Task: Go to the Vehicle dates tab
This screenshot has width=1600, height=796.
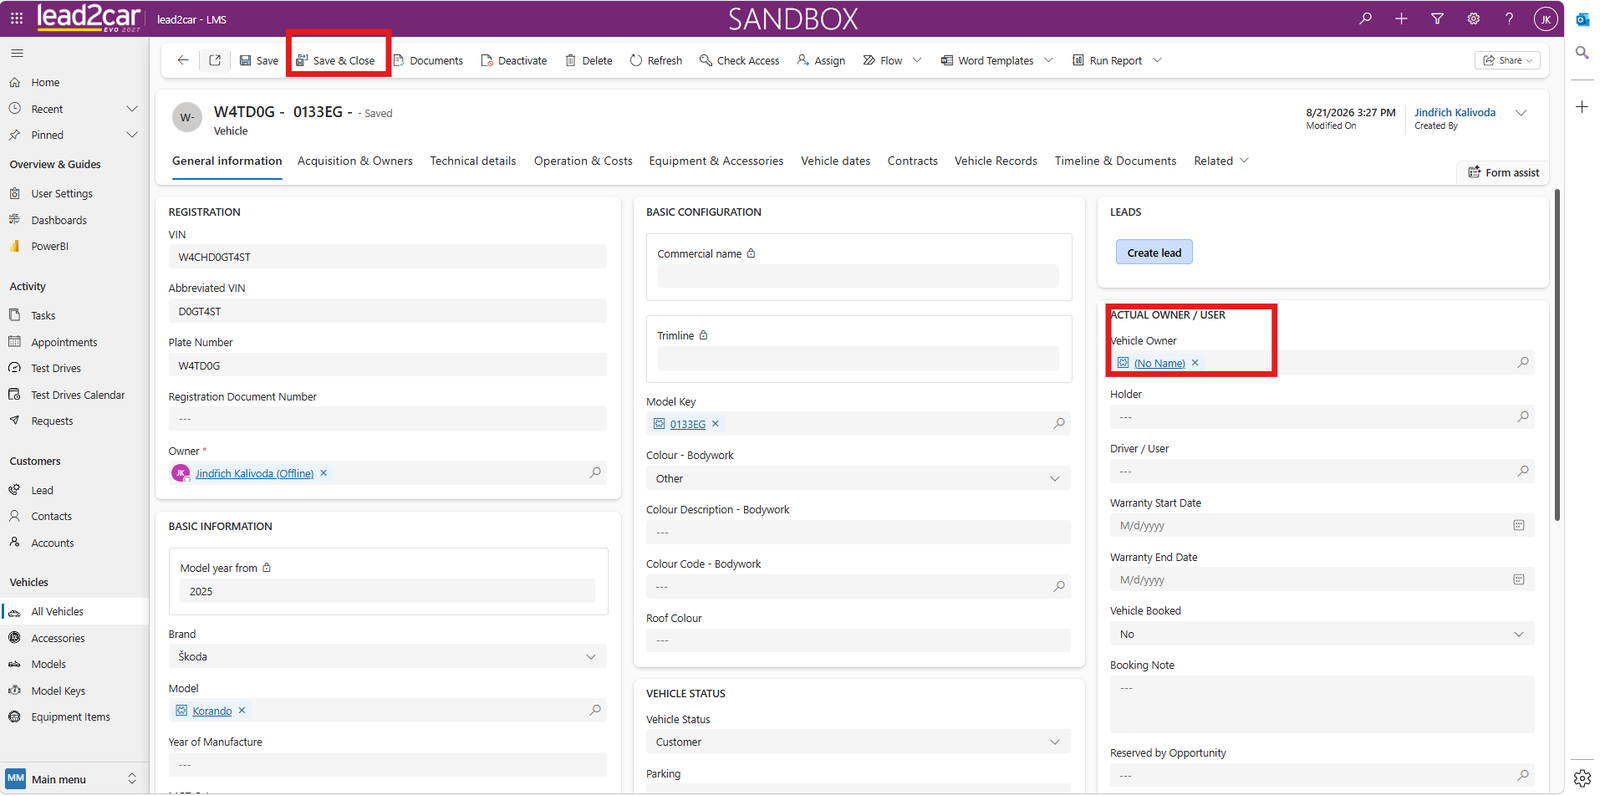Action: 836,161
